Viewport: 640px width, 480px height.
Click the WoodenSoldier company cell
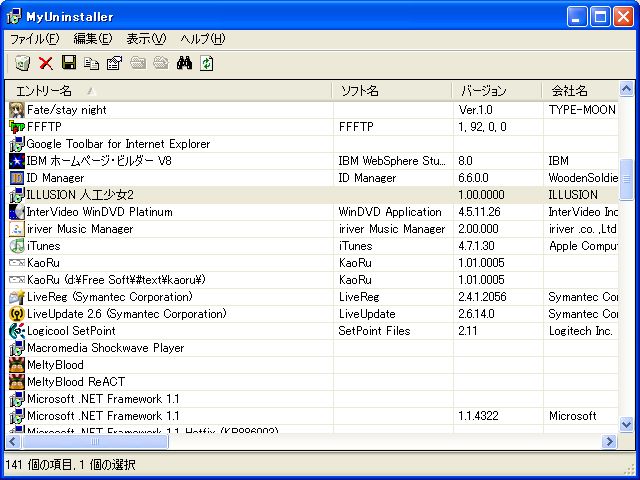[583, 178]
